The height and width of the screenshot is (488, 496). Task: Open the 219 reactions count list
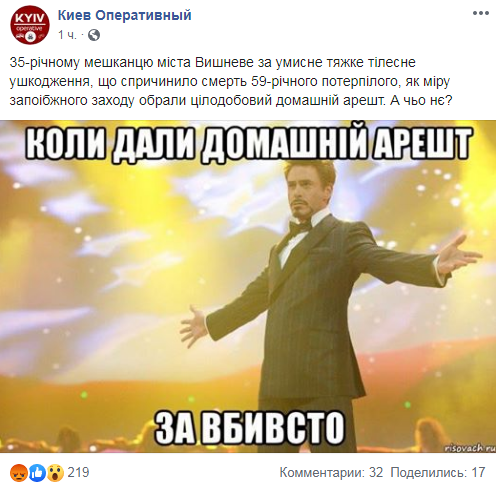pos(79,472)
